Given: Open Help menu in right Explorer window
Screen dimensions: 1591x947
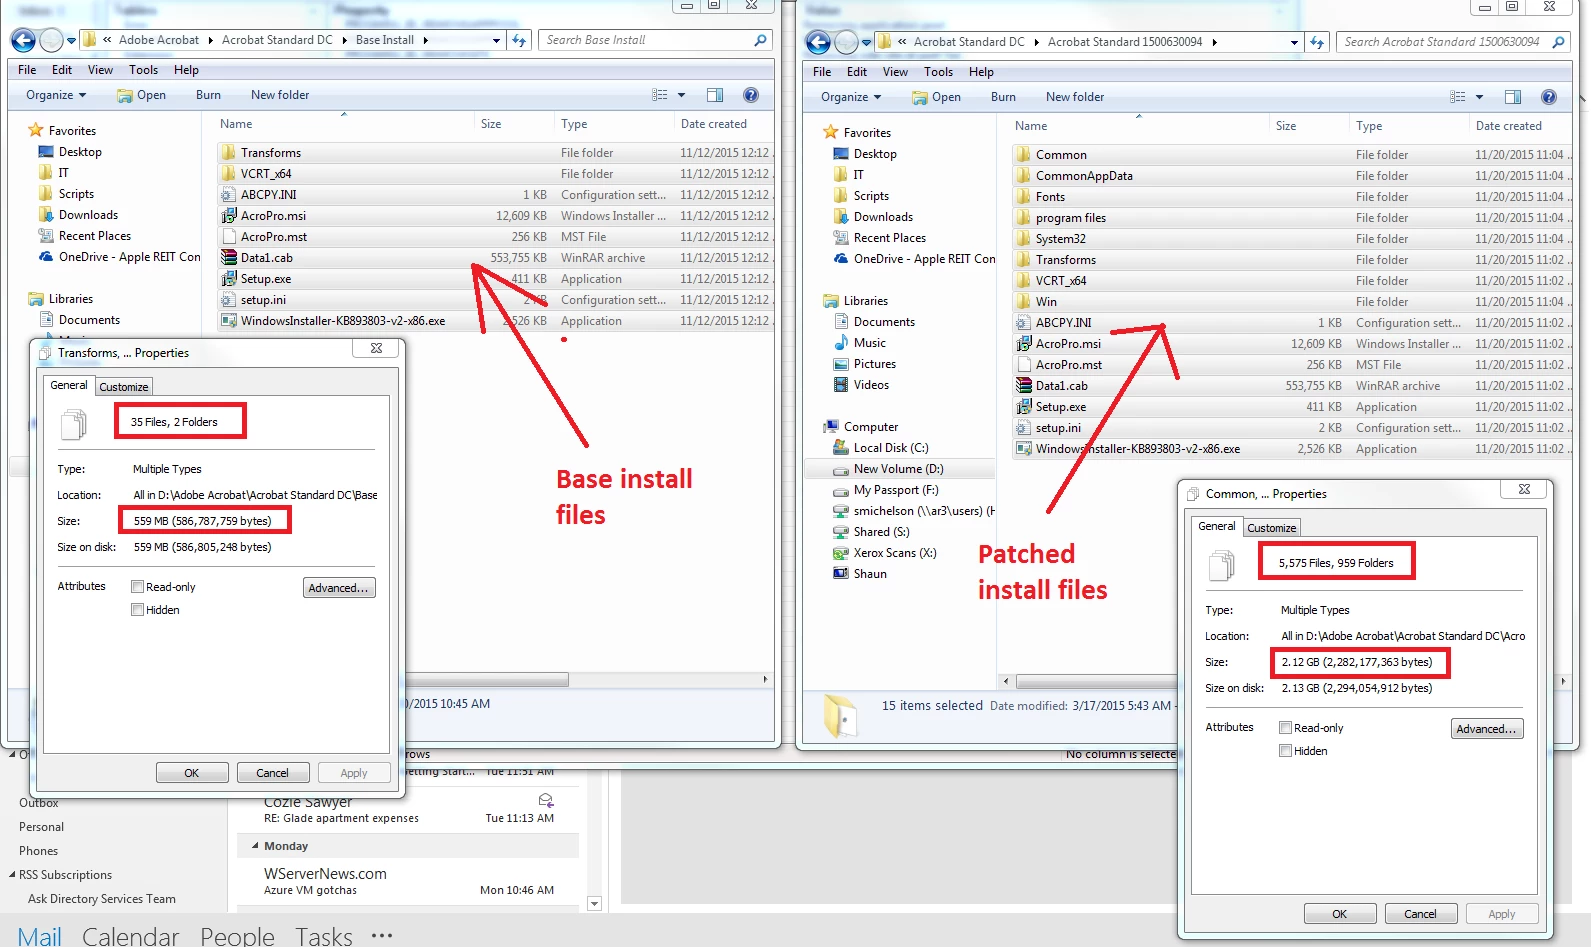Looking at the screenshot, I should point(981,72).
